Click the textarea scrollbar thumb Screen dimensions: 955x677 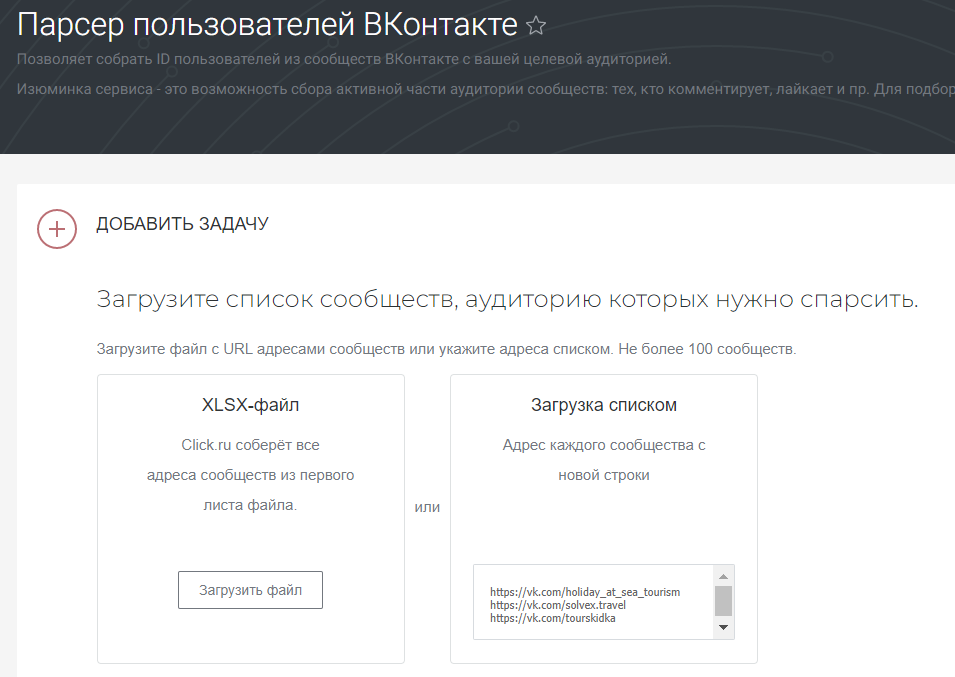pos(723,602)
